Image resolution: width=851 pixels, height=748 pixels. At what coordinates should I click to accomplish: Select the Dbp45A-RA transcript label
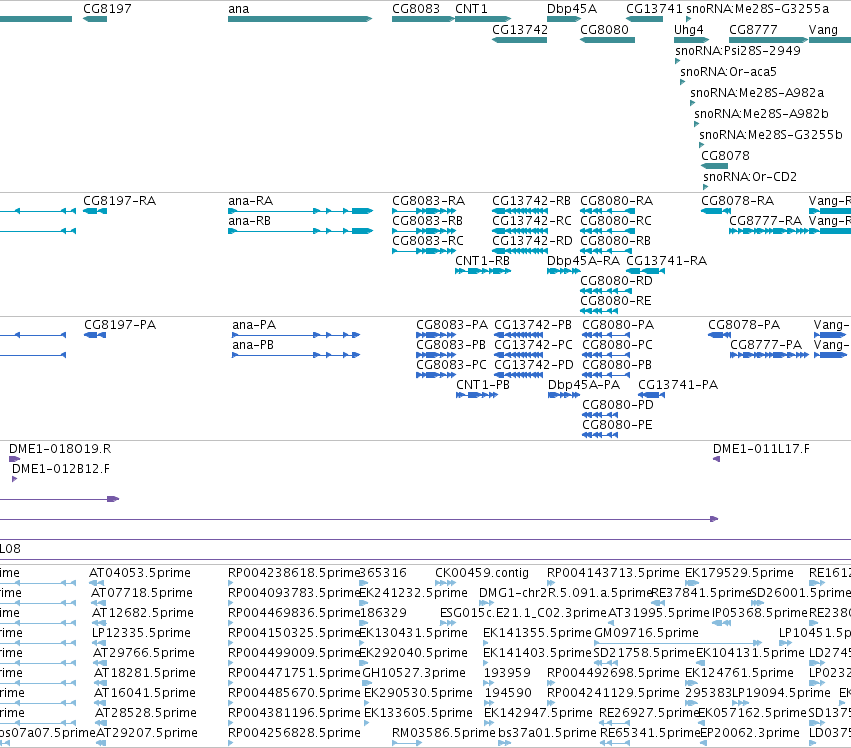pyautogui.click(x=583, y=261)
